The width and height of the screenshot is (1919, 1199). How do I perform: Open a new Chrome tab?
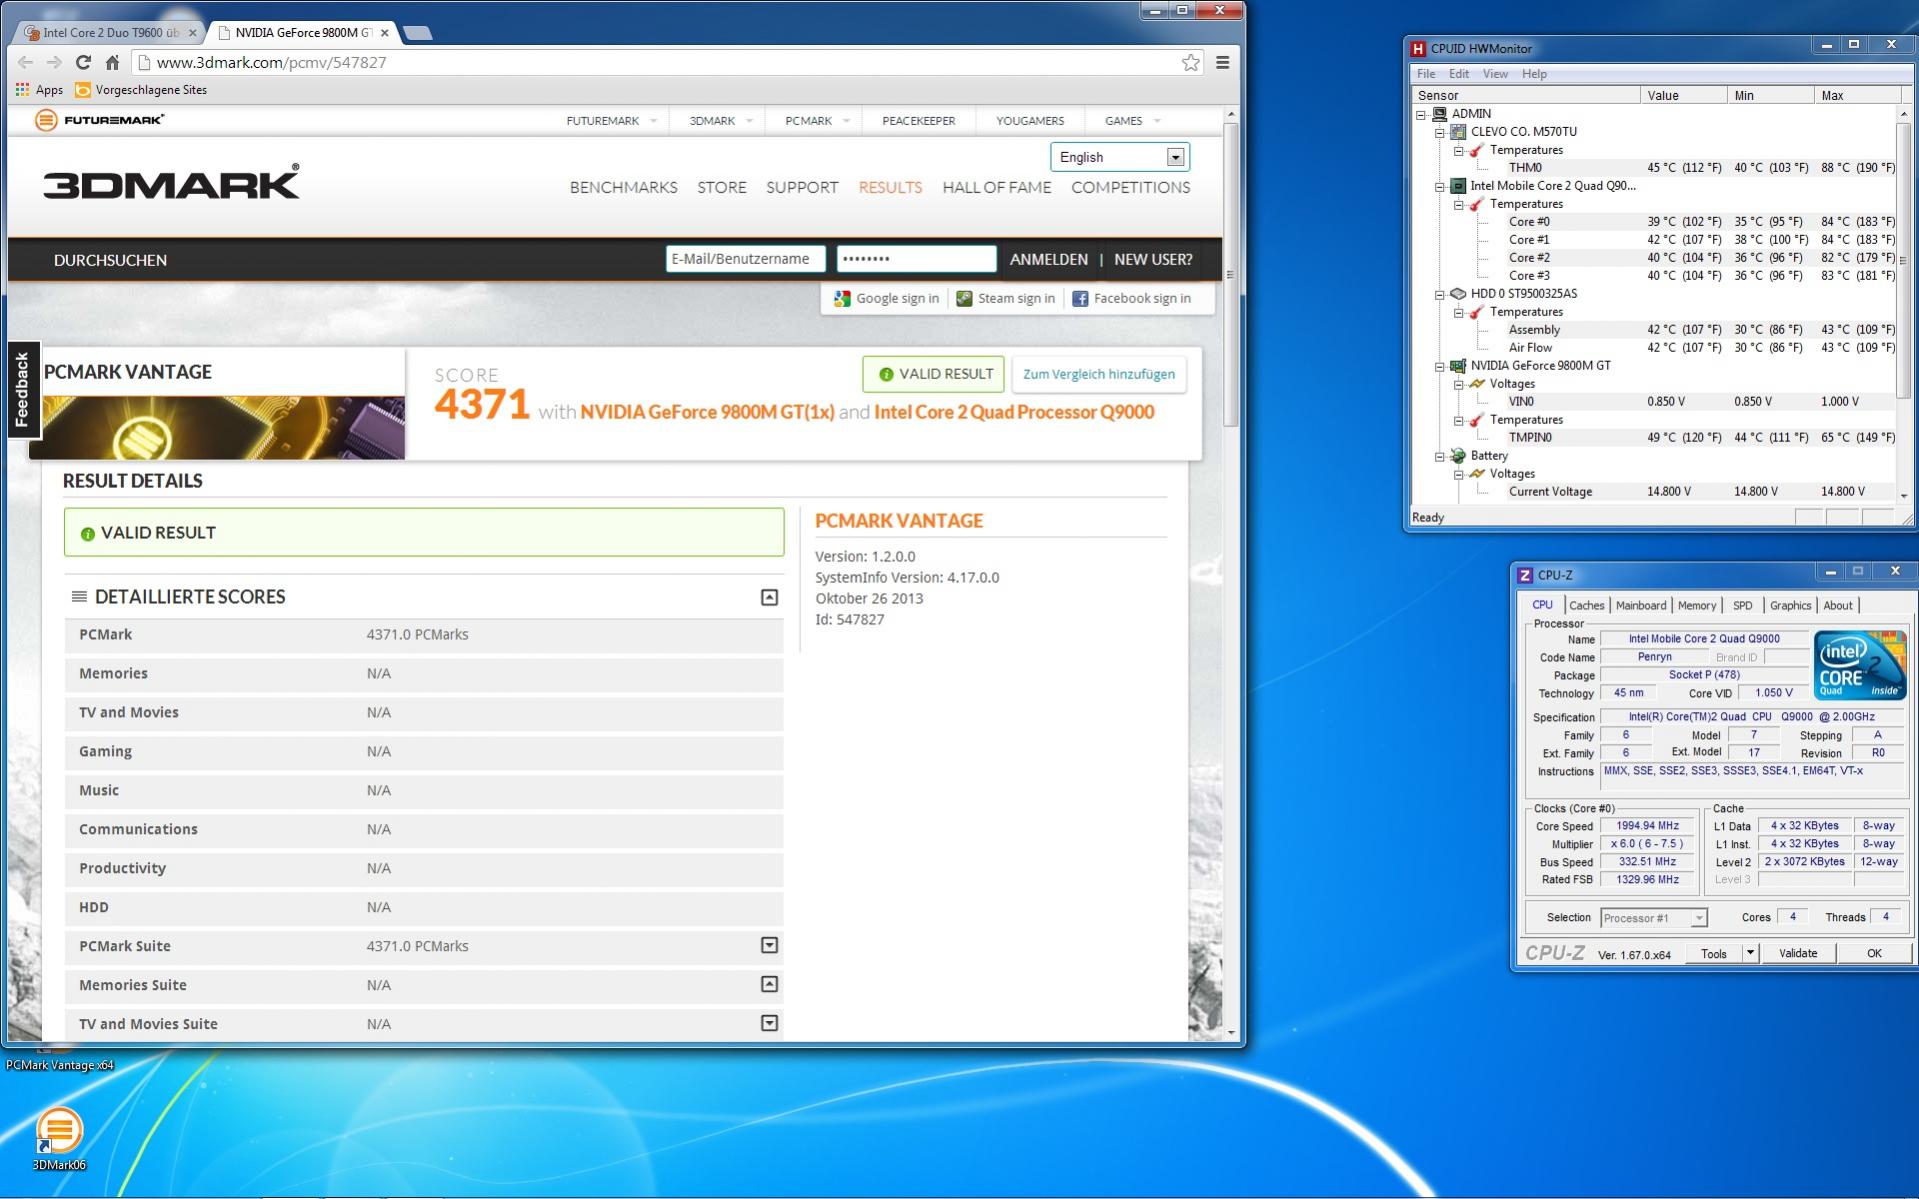(x=417, y=33)
